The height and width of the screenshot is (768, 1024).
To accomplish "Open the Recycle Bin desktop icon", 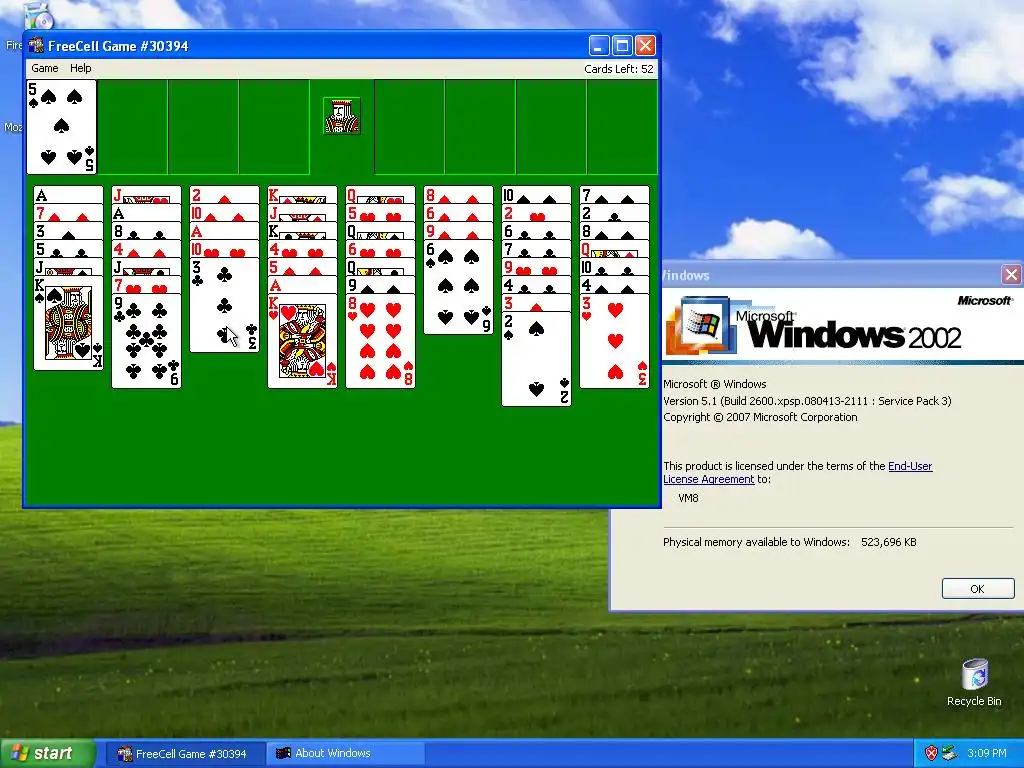I will coord(974,682).
